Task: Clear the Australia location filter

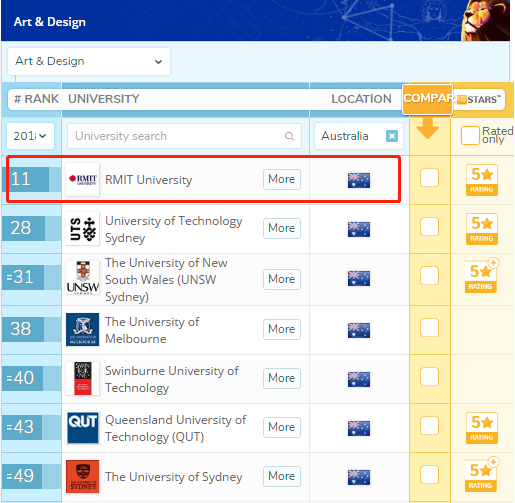Action: point(392,136)
